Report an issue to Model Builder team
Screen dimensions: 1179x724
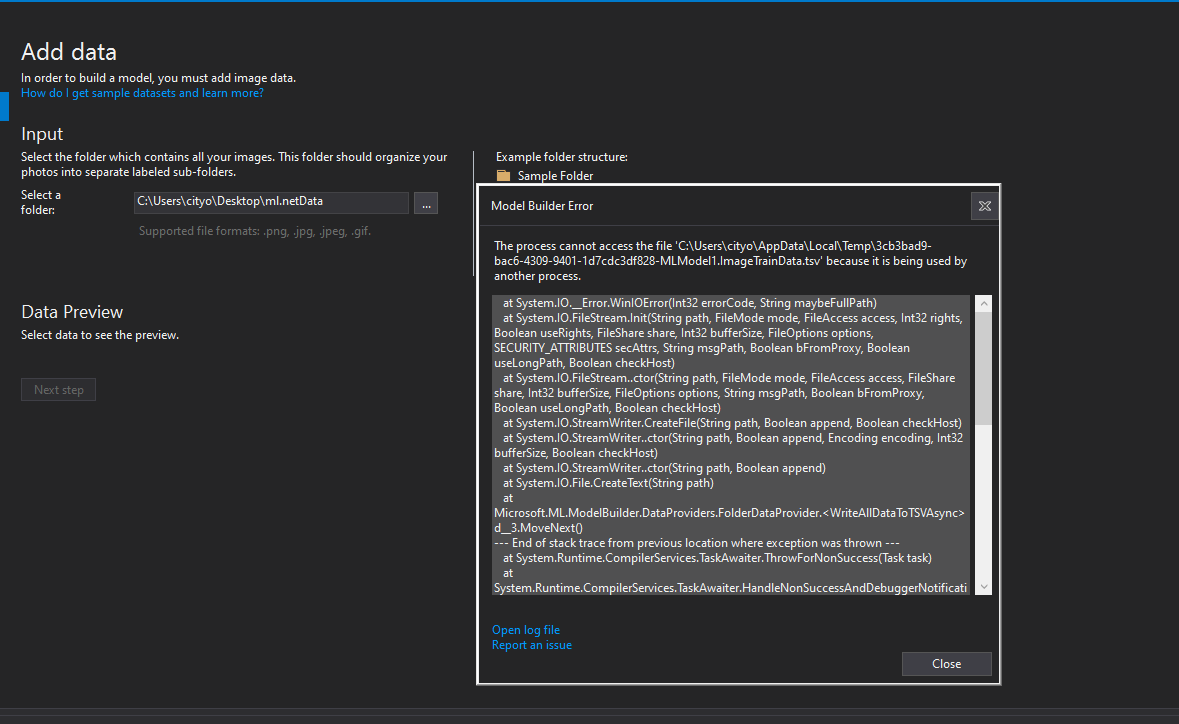click(x=531, y=645)
